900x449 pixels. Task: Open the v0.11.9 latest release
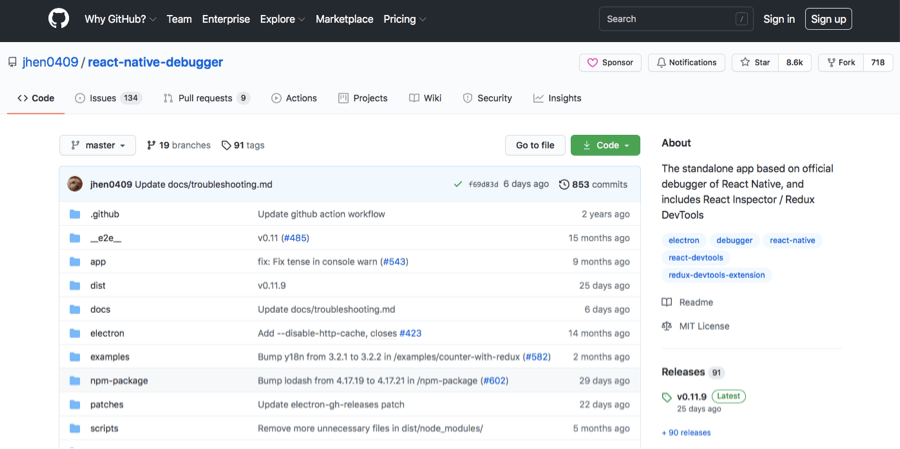click(x=691, y=396)
